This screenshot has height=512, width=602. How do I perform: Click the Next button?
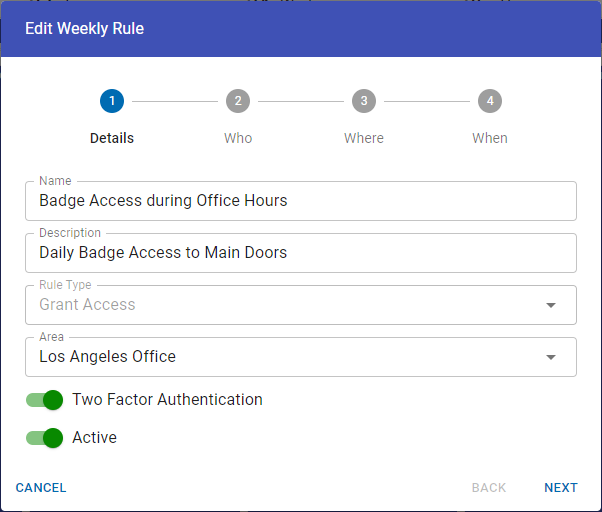point(561,488)
